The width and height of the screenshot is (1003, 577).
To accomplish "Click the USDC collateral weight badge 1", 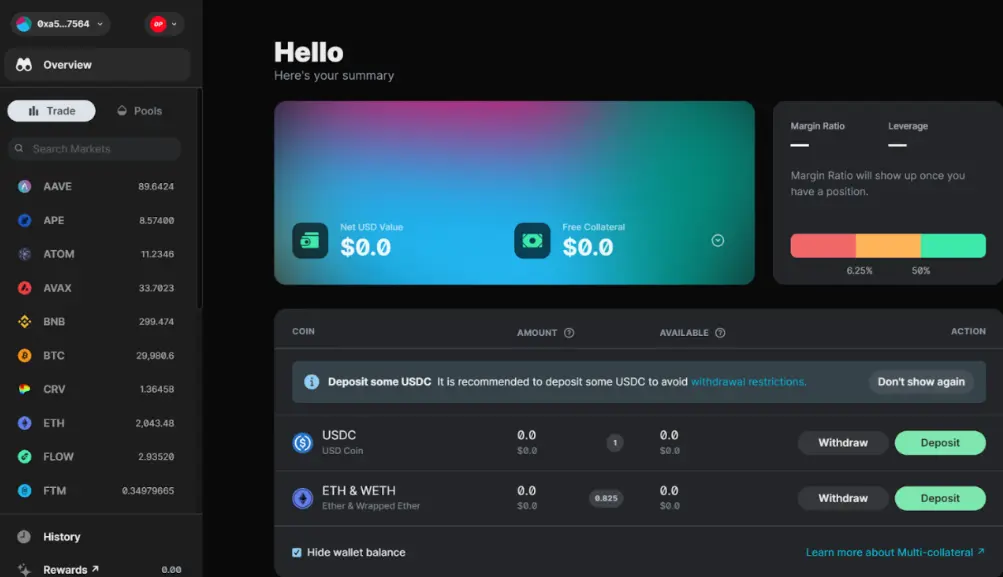I will click(x=615, y=443).
